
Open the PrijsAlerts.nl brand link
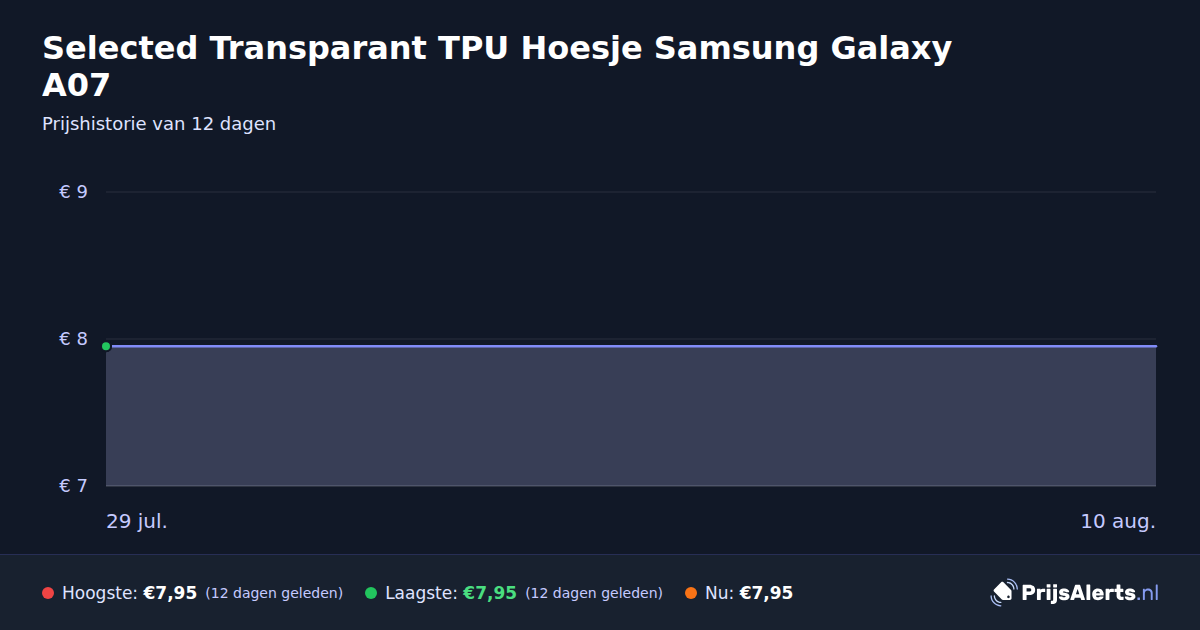point(1075,593)
